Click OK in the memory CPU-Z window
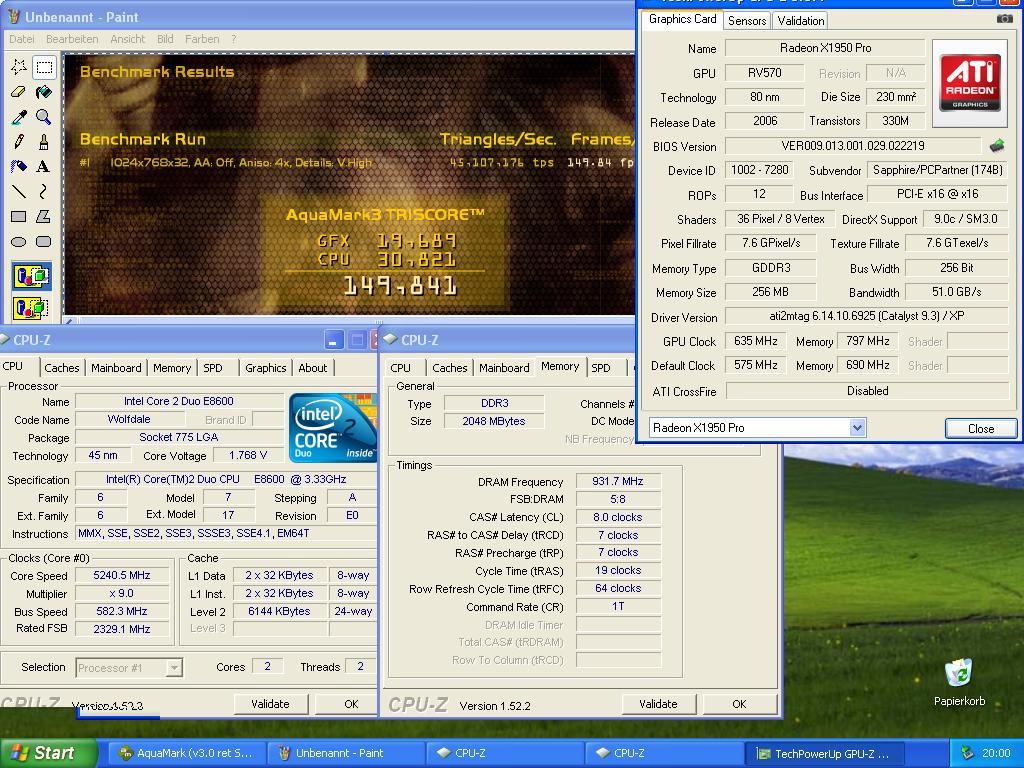This screenshot has height=768, width=1024. pos(739,704)
